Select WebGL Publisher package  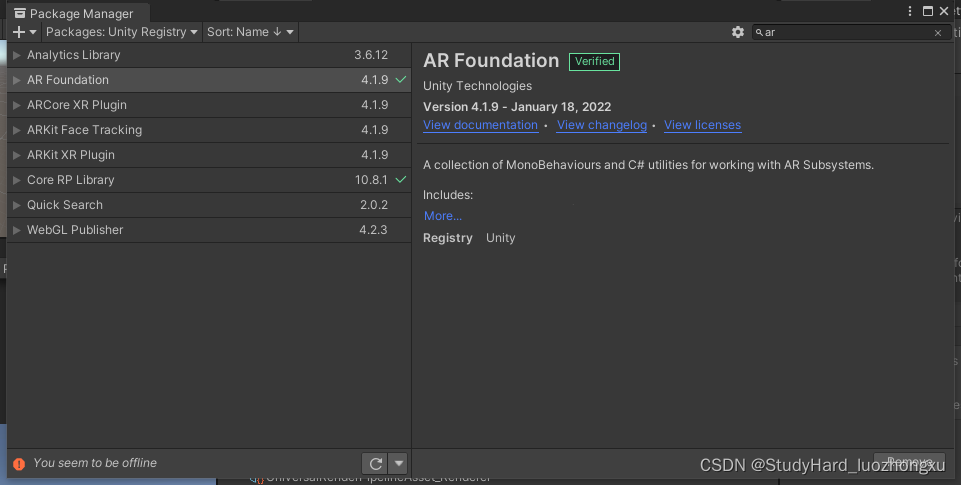[209, 230]
